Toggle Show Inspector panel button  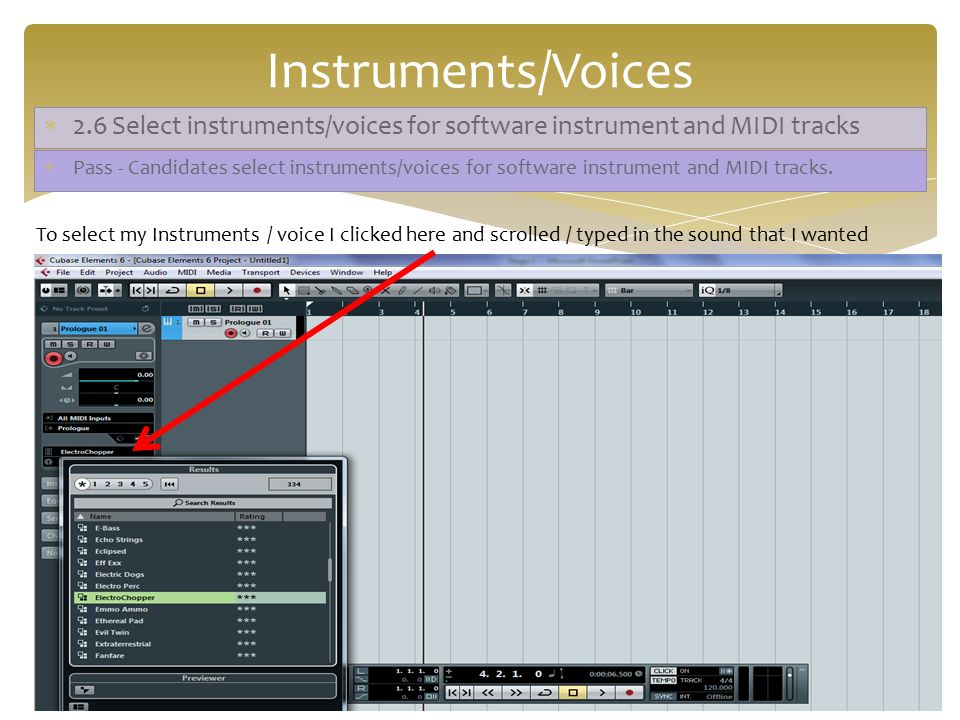point(59,290)
